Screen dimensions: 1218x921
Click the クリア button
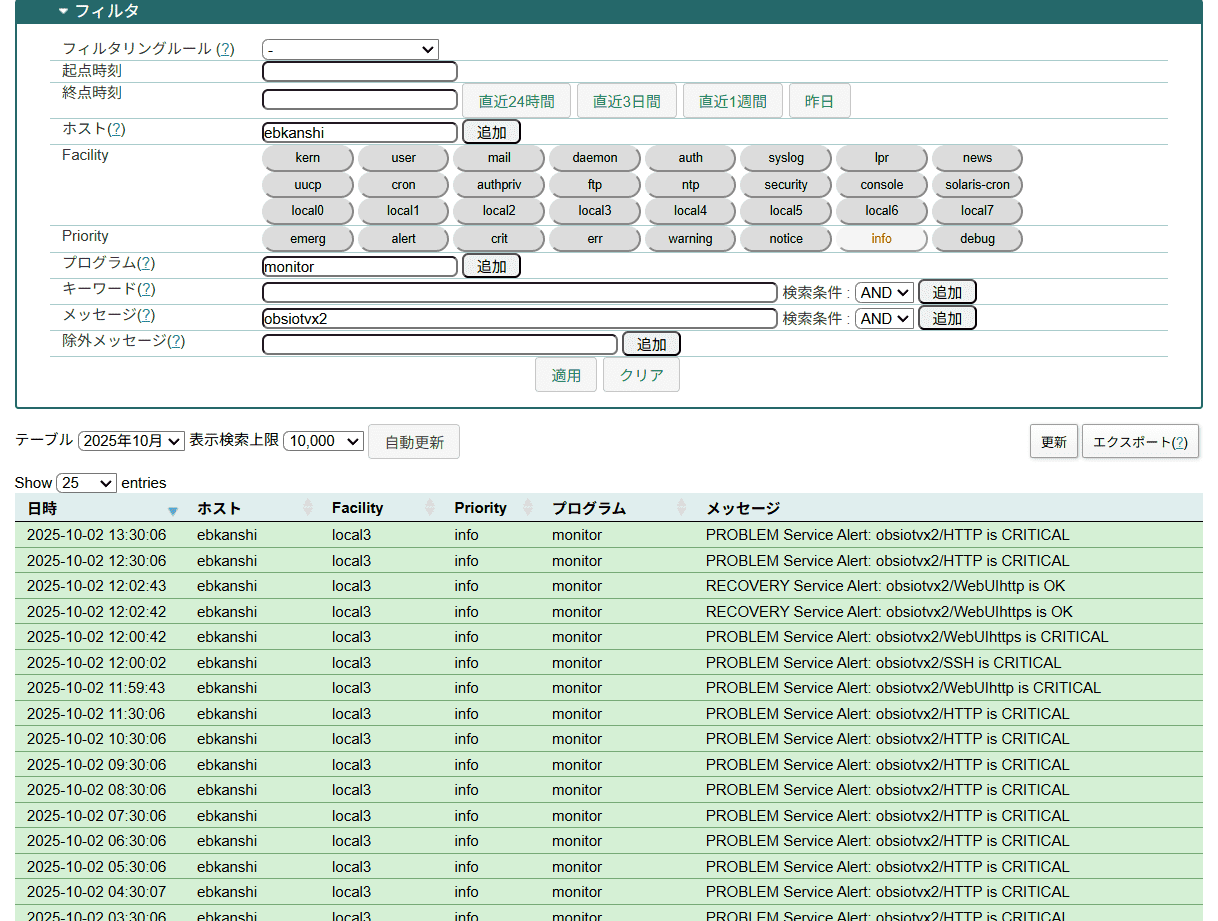(641, 375)
